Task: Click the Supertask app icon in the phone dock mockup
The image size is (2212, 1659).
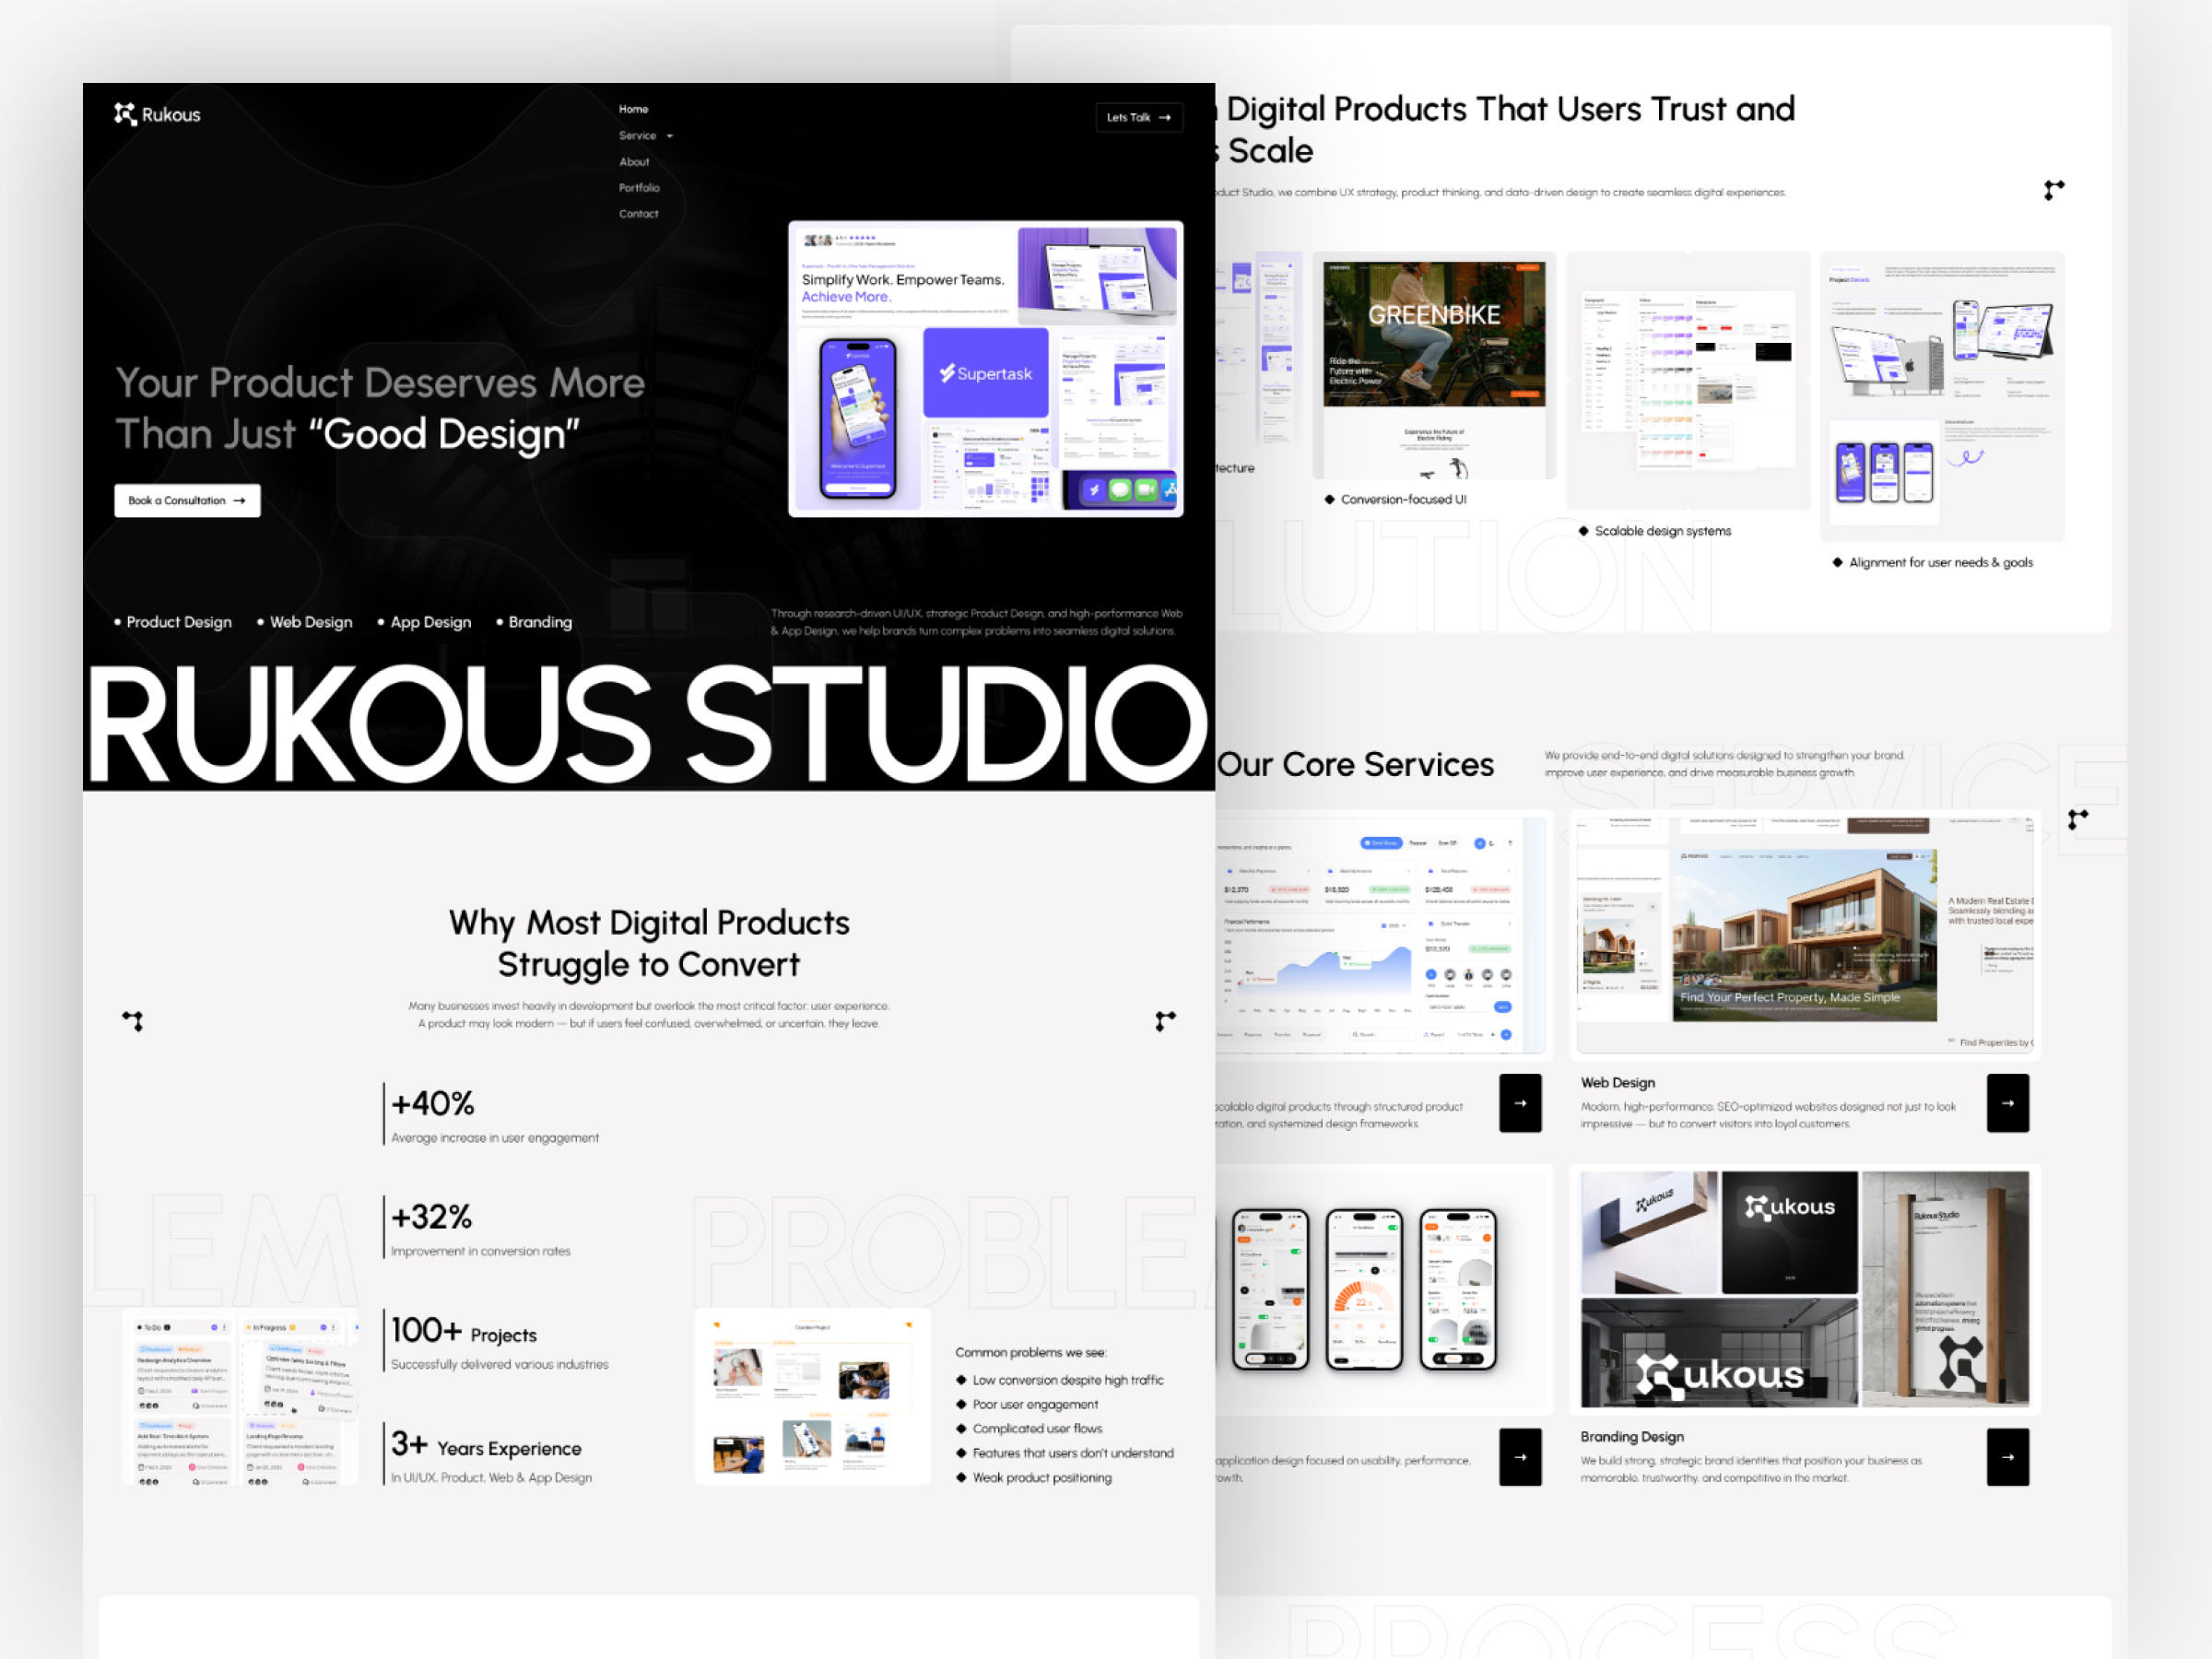Action: click(x=1094, y=490)
